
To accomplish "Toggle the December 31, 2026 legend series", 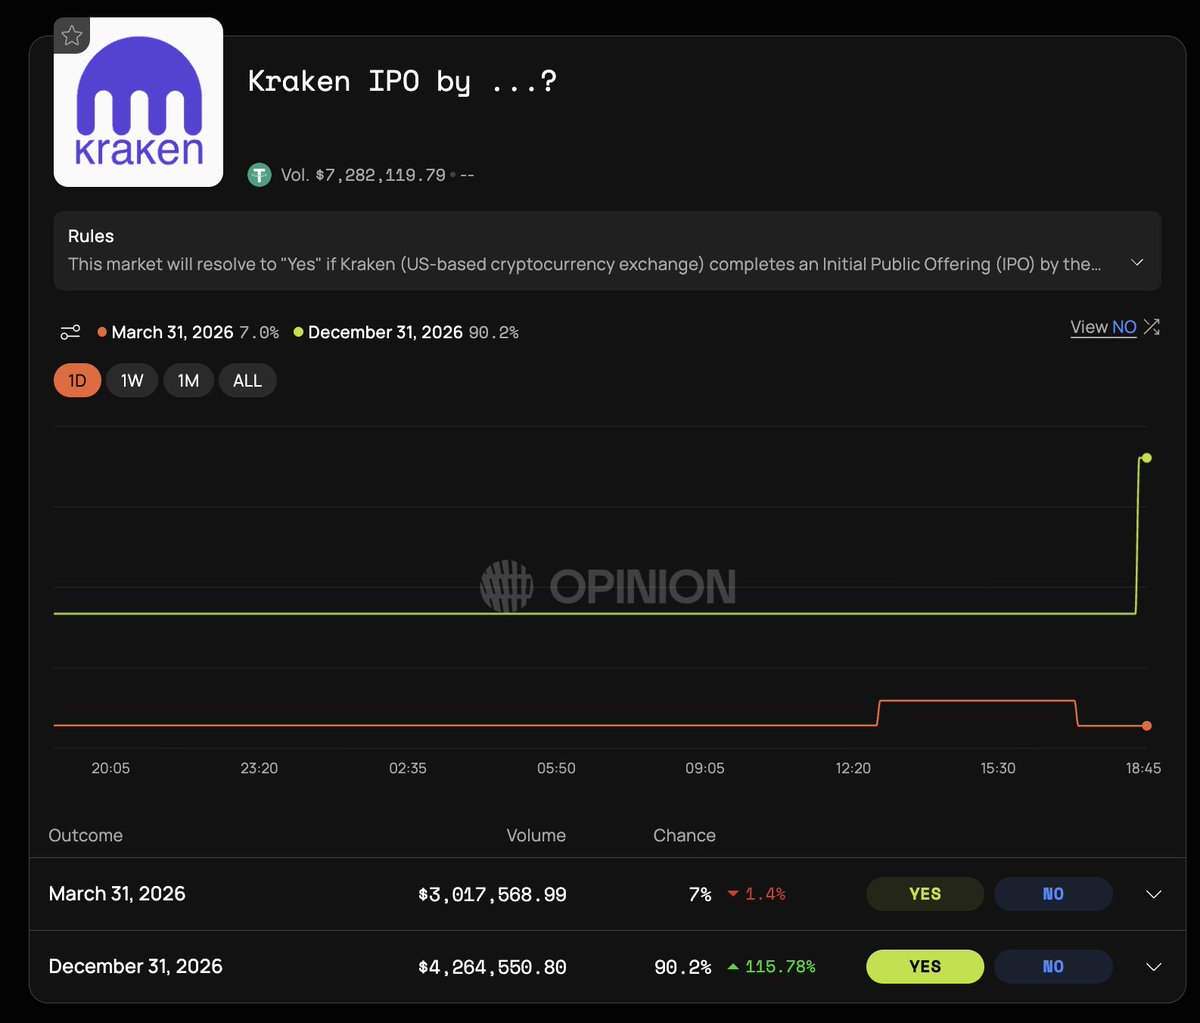I will [406, 332].
